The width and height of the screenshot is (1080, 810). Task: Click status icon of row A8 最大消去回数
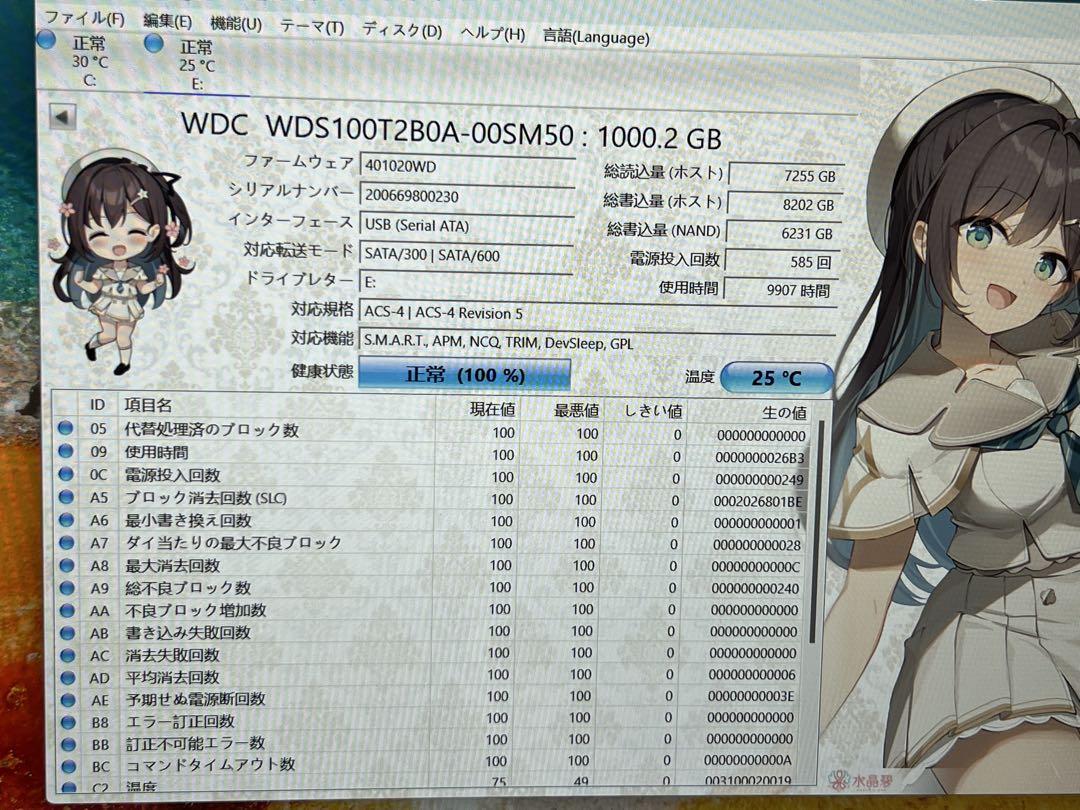click(67, 565)
